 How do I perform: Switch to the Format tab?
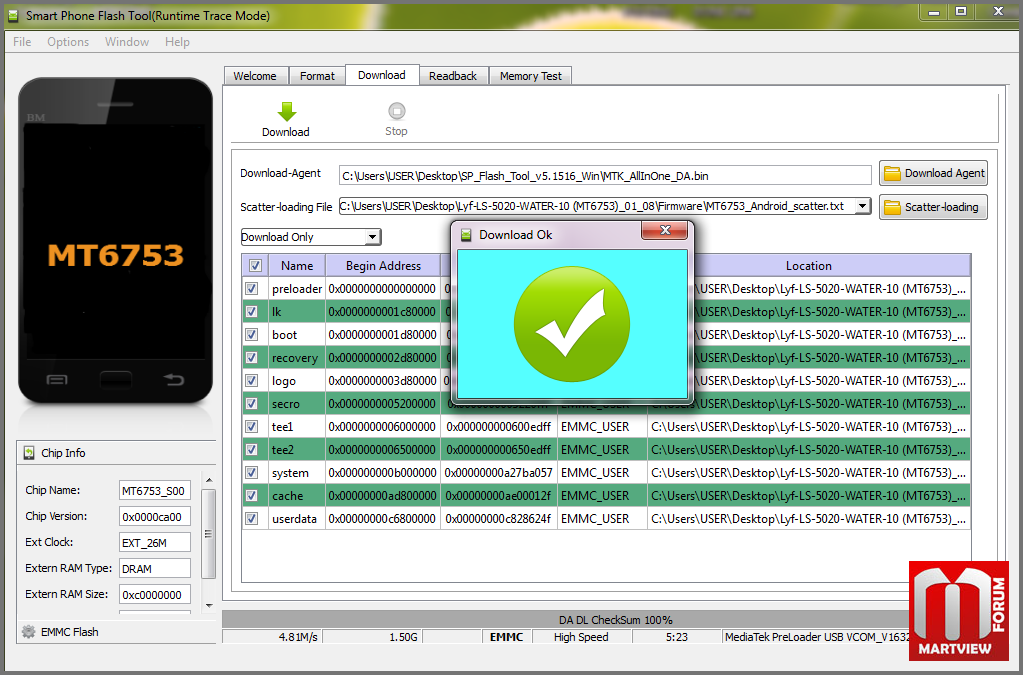317,76
